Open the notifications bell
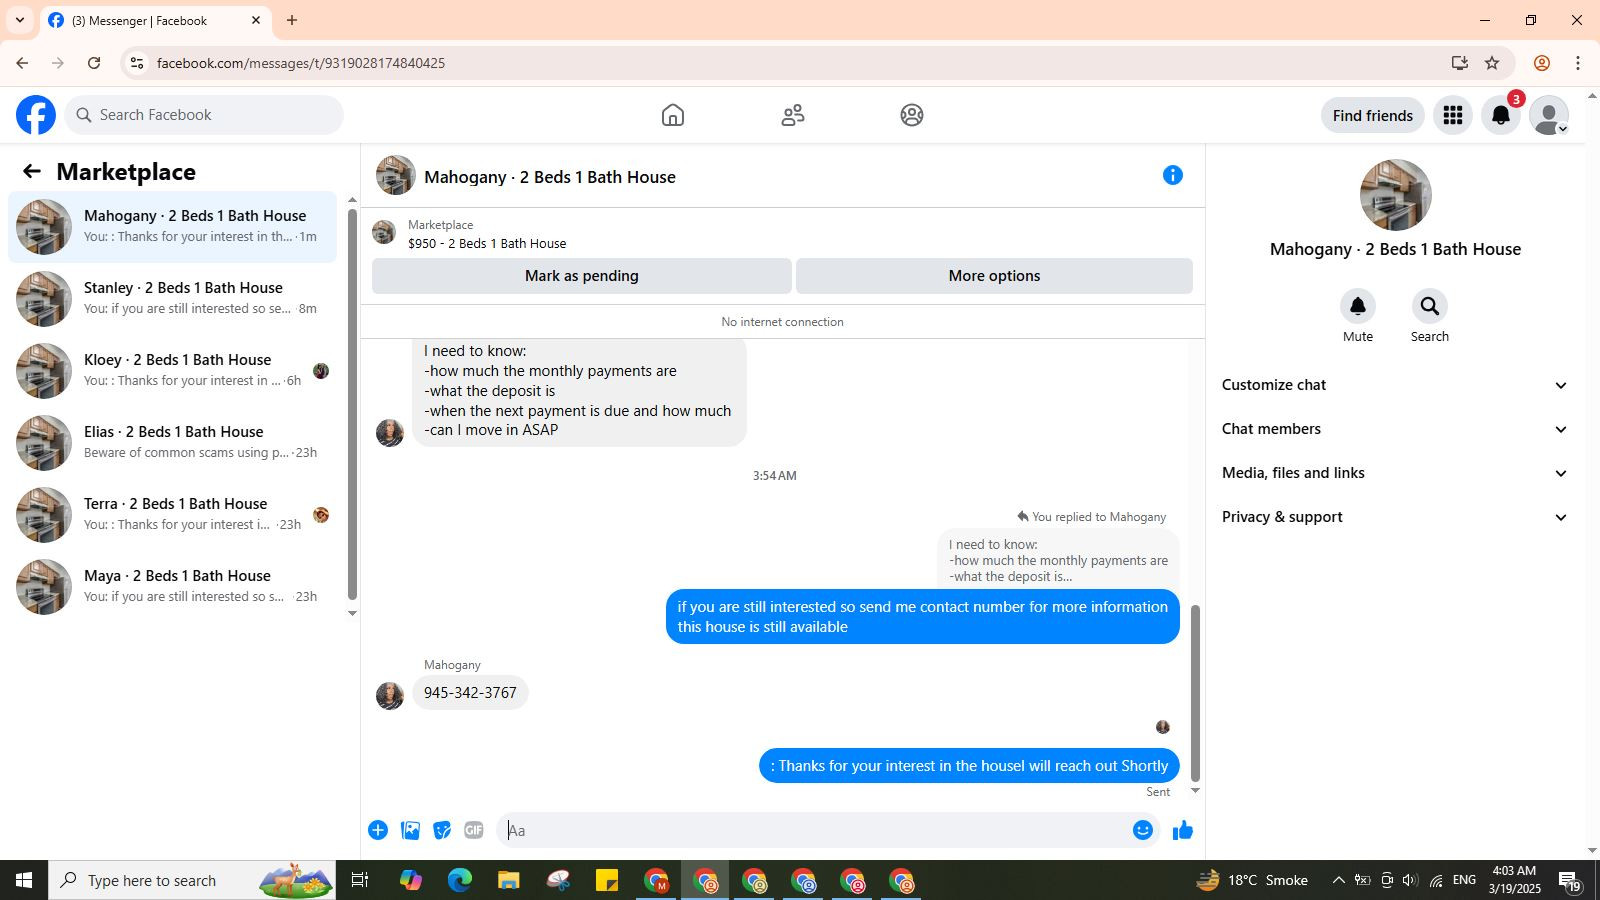 click(1501, 115)
